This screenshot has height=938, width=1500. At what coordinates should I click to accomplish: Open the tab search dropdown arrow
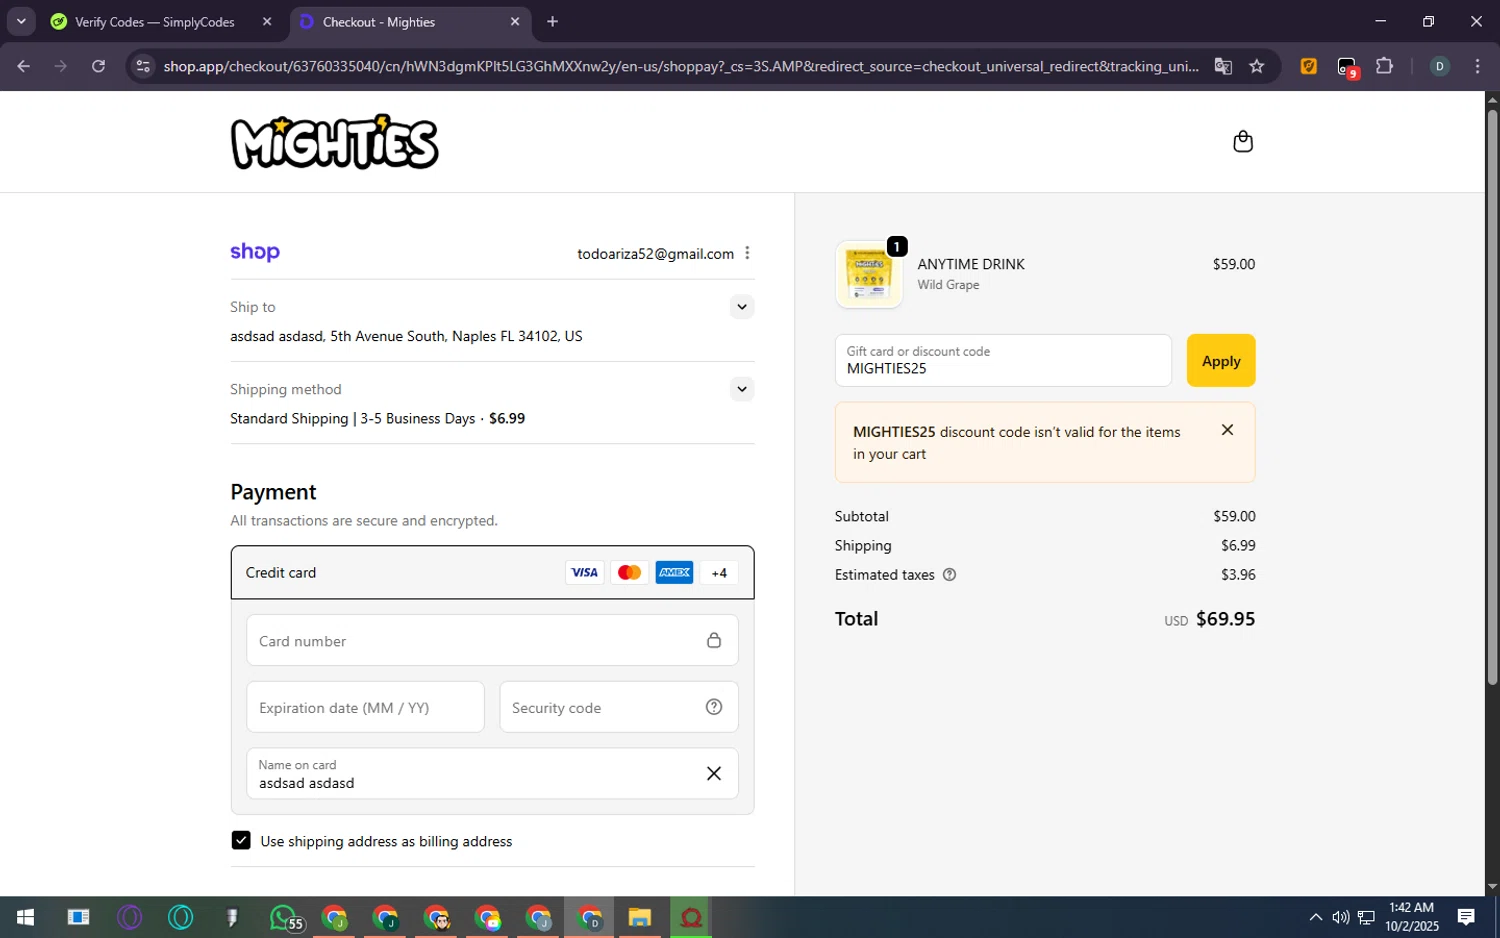[21, 21]
